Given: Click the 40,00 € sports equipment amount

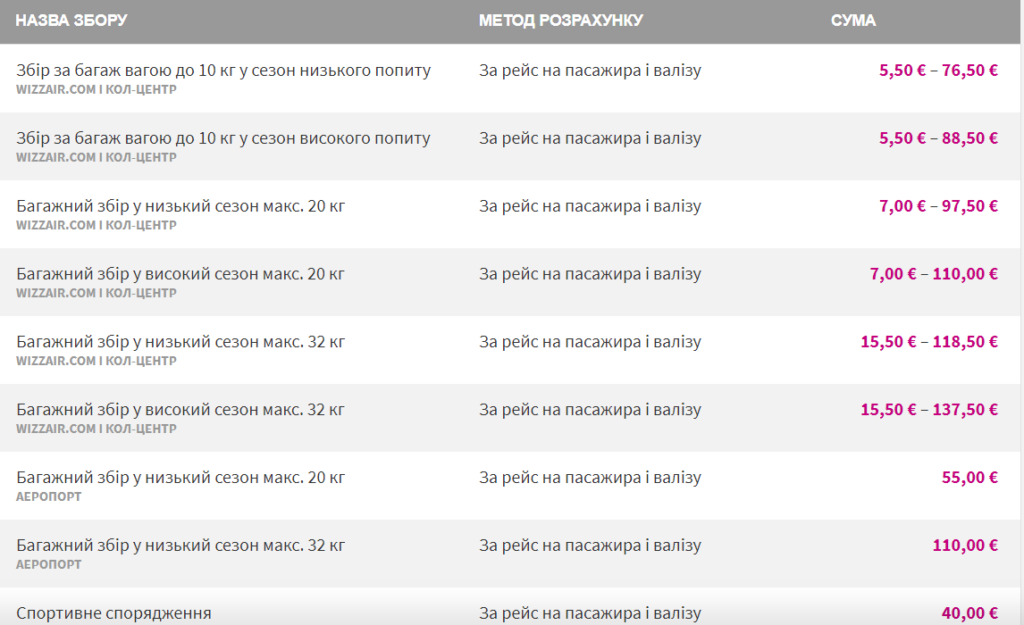Looking at the screenshot, I should (x=969, y=613).
